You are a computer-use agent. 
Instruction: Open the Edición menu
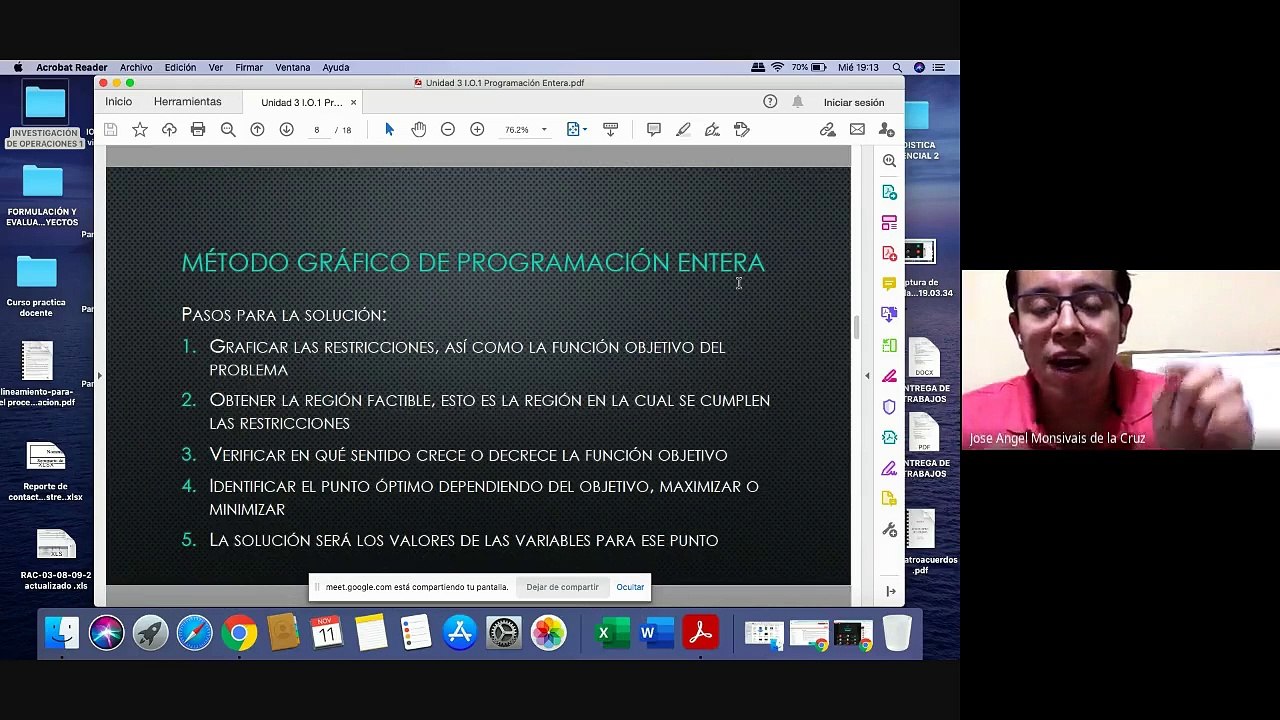click(x=180, y=67)
